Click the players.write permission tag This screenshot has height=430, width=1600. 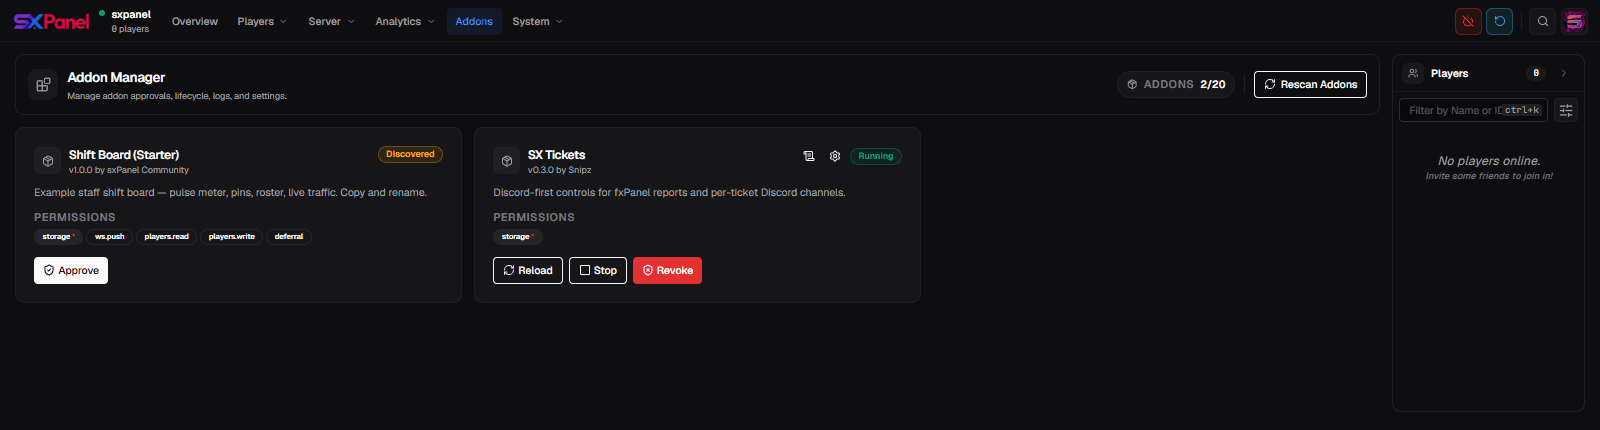click(x=232, y=237)
